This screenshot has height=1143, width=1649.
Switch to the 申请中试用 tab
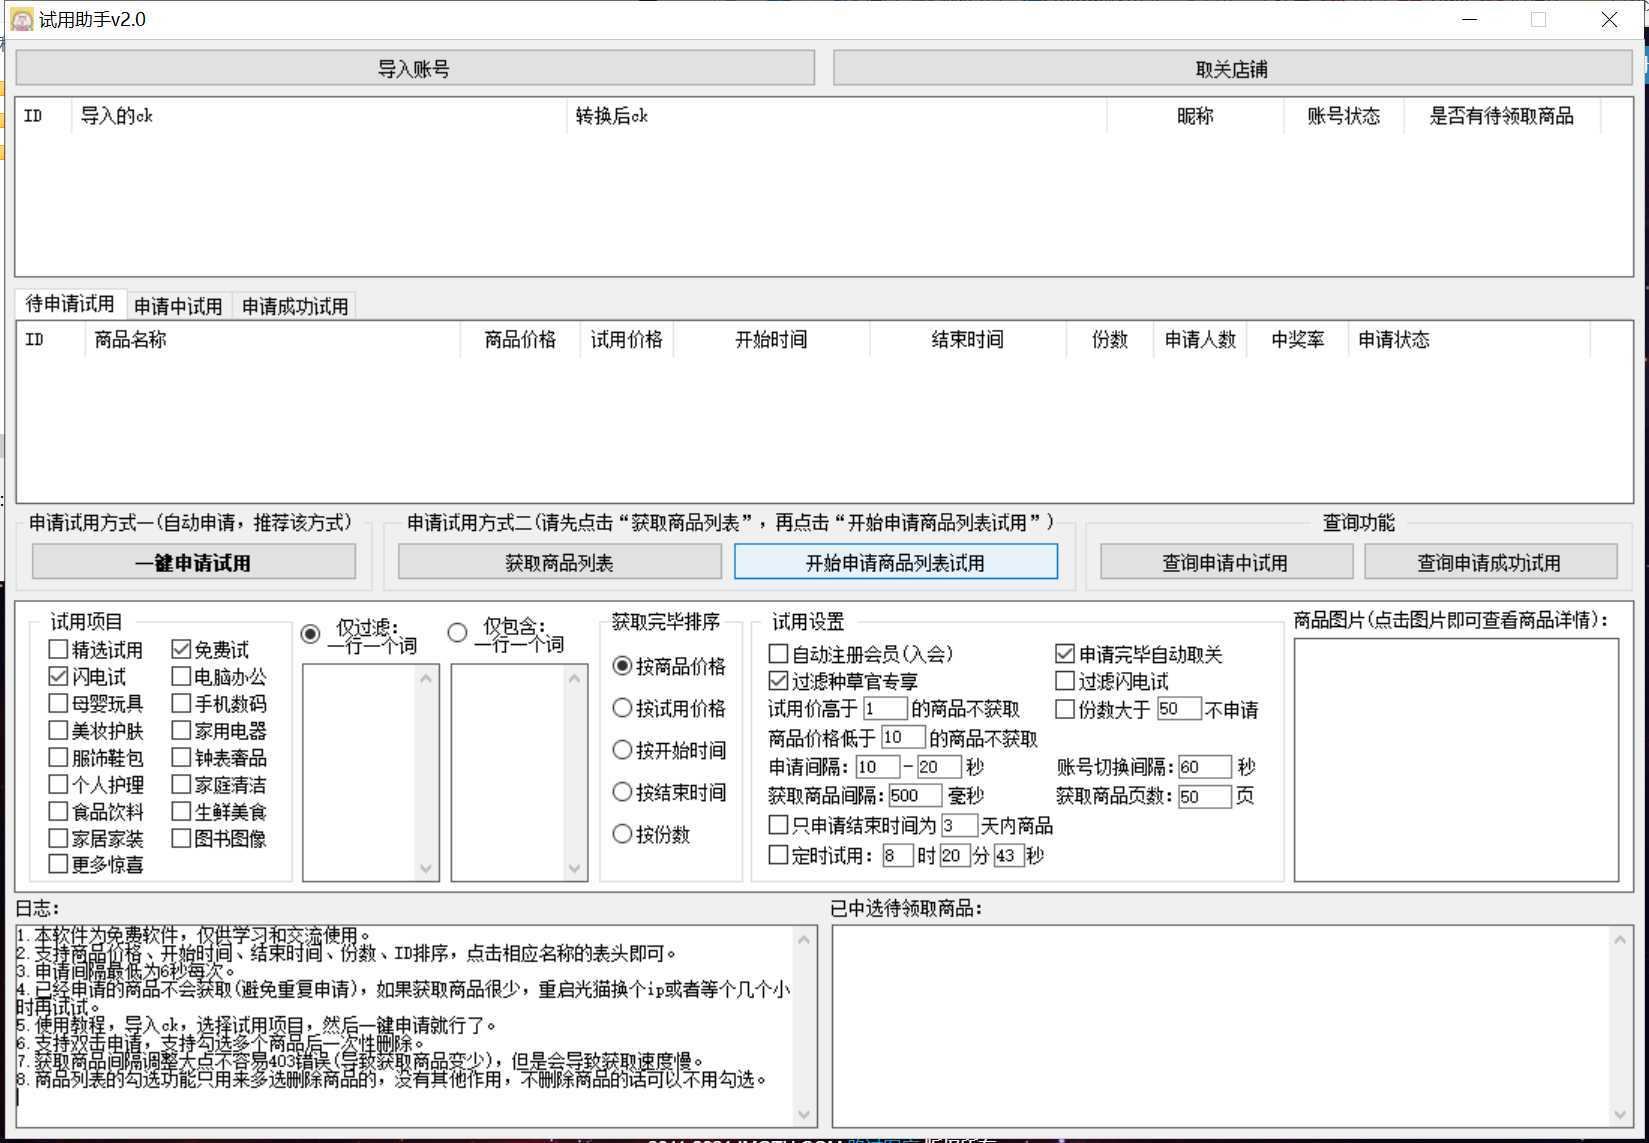coord(178,305)
